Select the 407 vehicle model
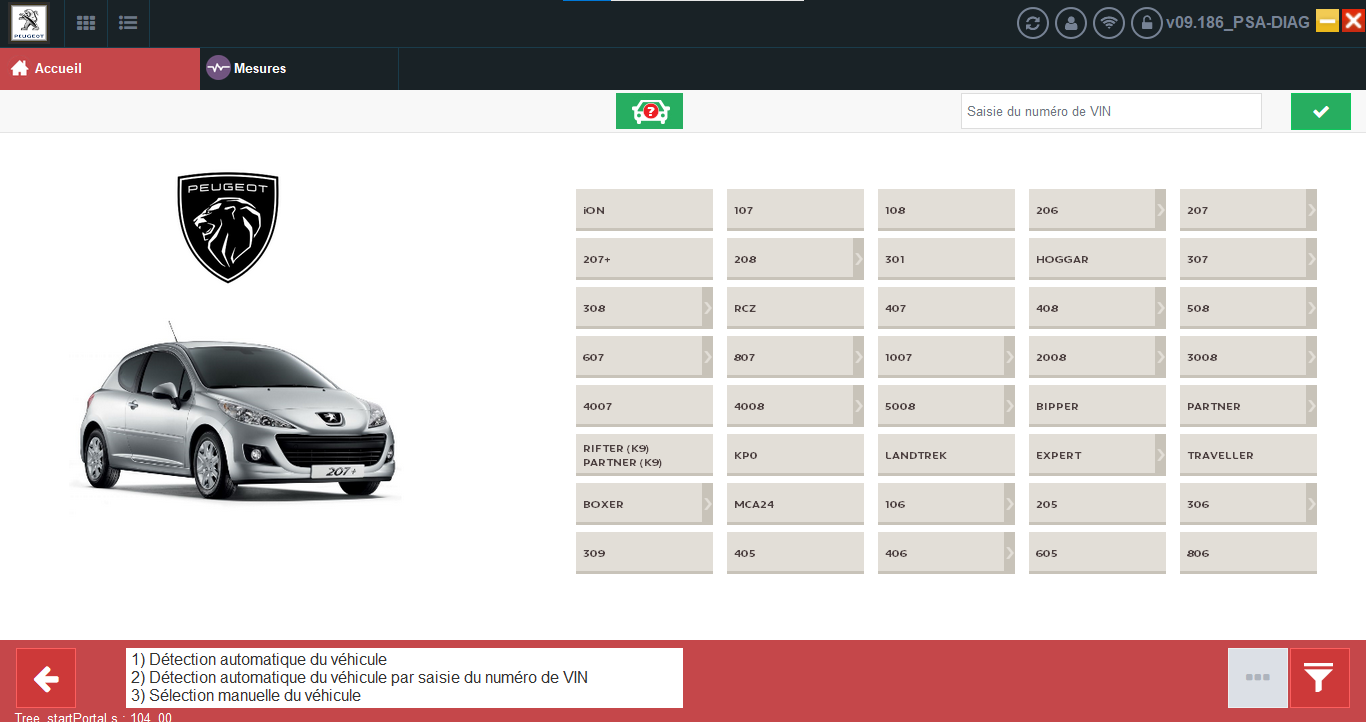The width and height of the screenshot is (1366, 722). click(946, 308)
